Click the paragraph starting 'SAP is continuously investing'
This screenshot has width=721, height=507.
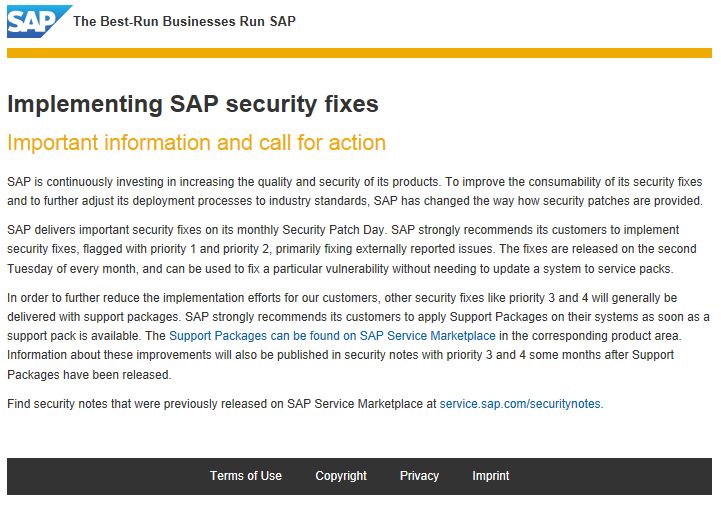(355, 191)
